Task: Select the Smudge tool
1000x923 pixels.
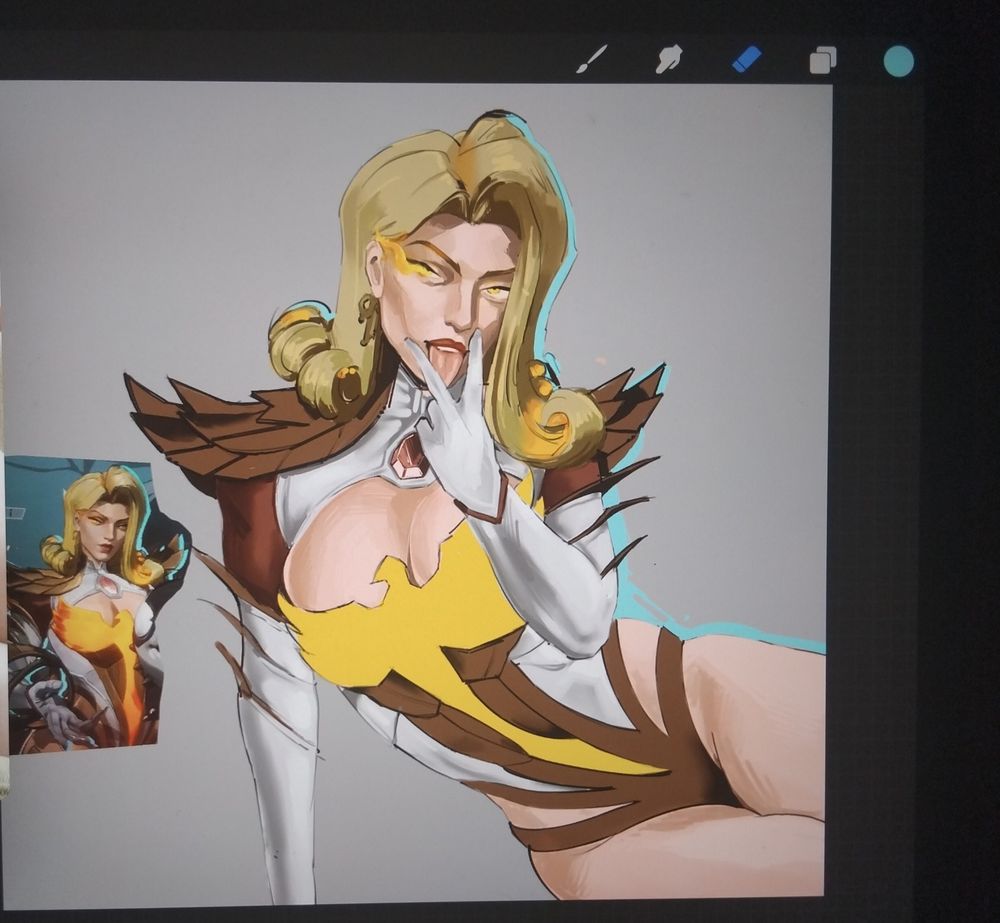Action: 668,60
